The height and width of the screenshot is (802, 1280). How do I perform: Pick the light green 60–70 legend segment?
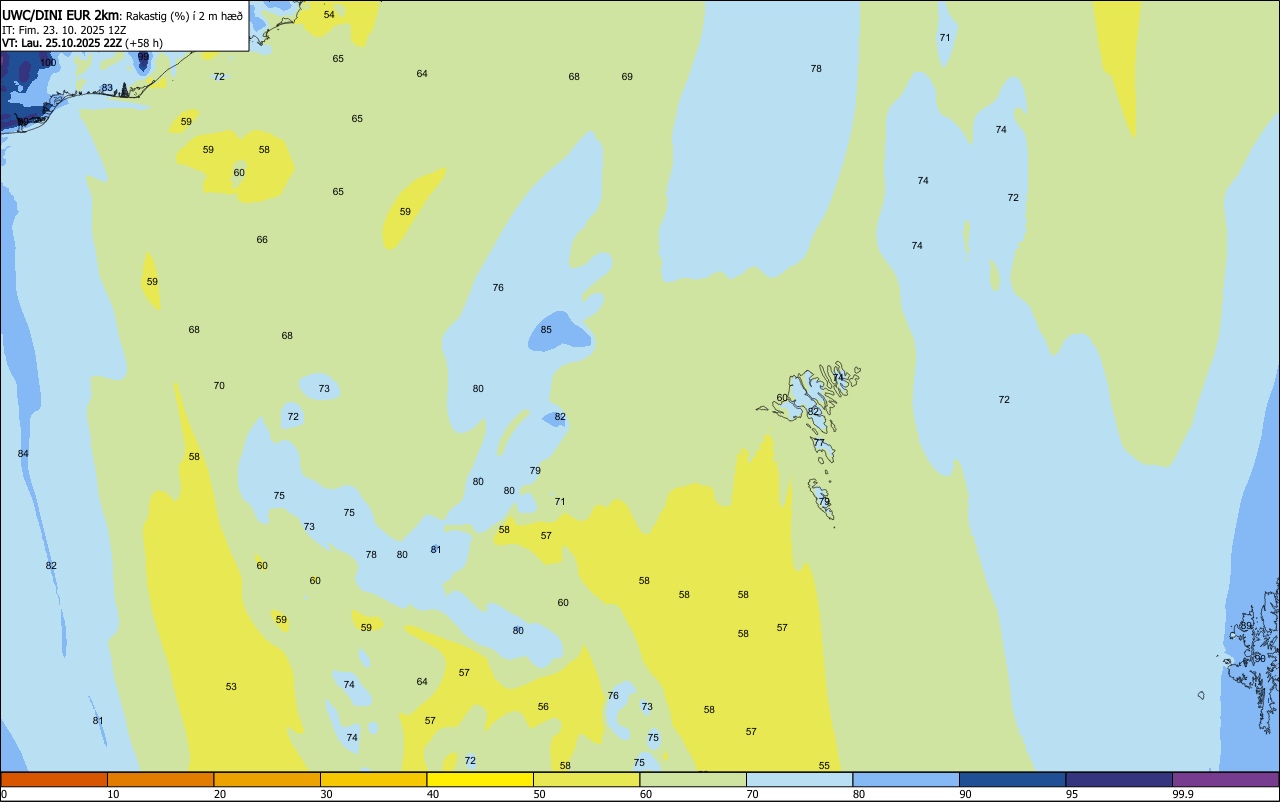(693, 779)
